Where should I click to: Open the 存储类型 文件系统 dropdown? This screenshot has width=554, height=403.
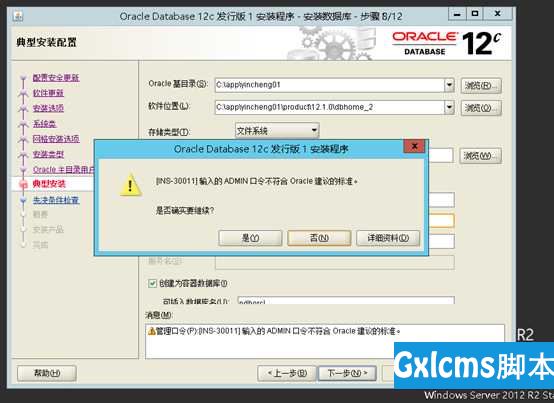click(277, 131)
